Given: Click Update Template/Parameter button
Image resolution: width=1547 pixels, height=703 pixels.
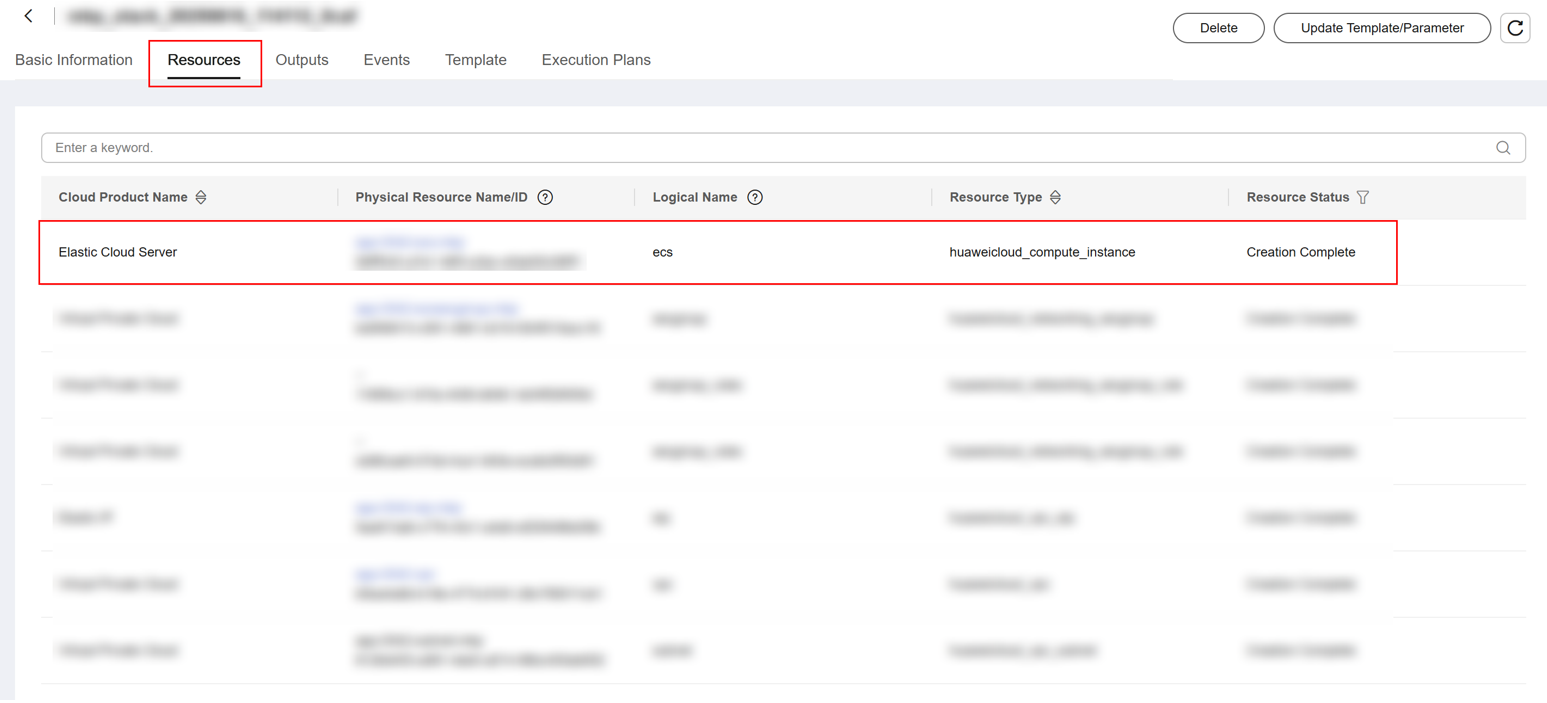Looking at the screenshot, I should click(1382, 28).
